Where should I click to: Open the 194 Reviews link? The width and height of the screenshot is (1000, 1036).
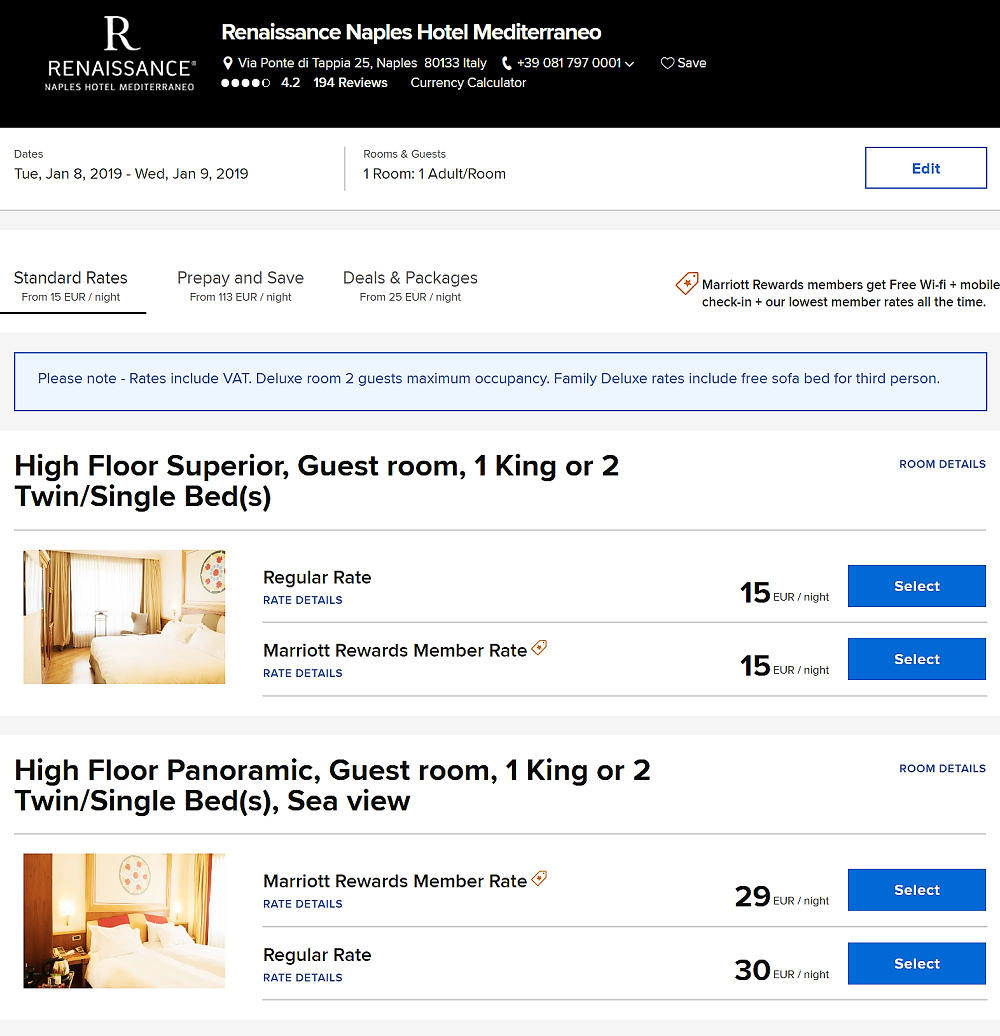[350, 83]
